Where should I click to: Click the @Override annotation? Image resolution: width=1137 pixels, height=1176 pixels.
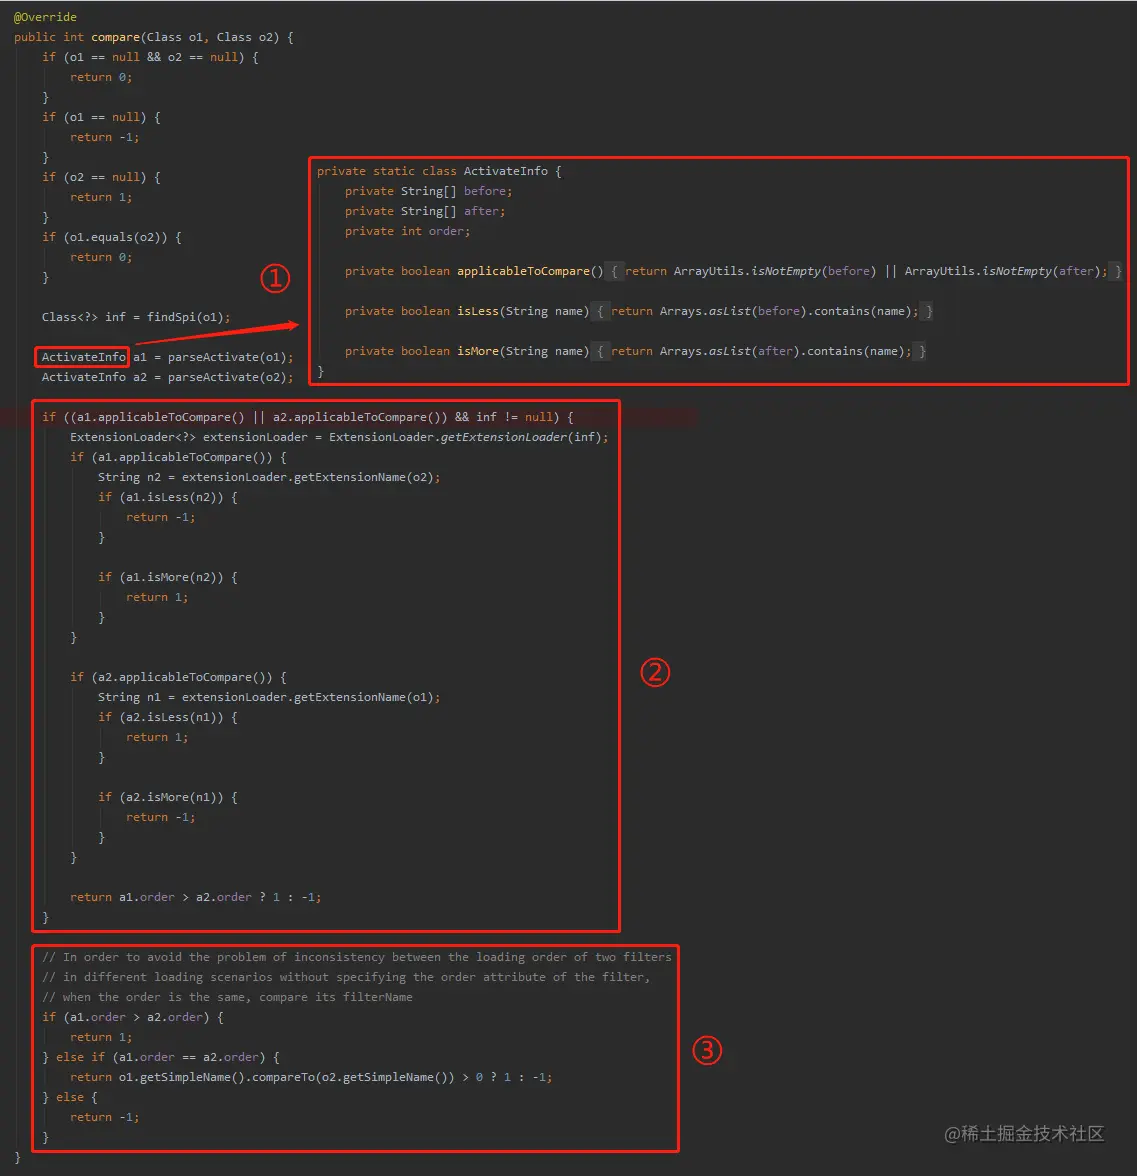click(x=45, y=16)
